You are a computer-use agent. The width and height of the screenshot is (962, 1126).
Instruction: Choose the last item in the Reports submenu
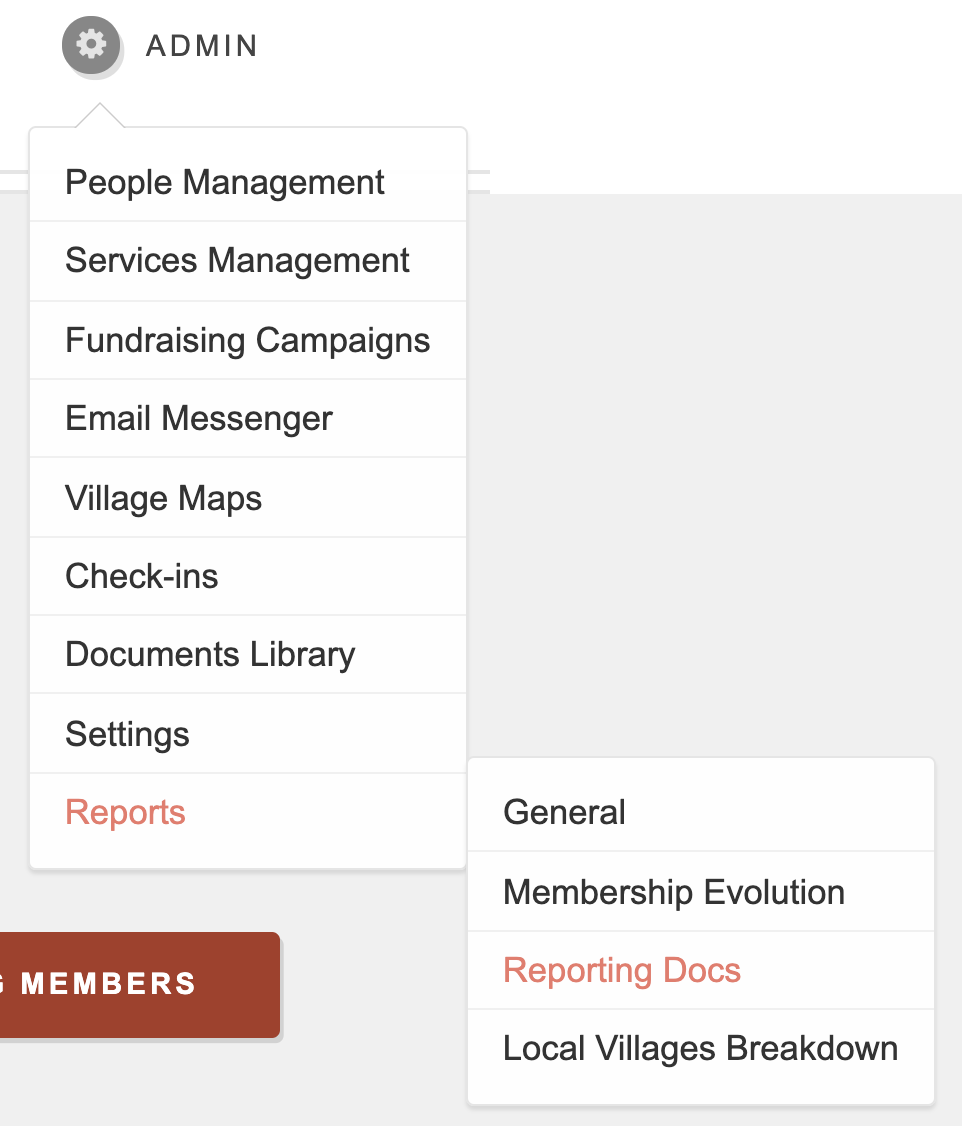coord(700,1048)
